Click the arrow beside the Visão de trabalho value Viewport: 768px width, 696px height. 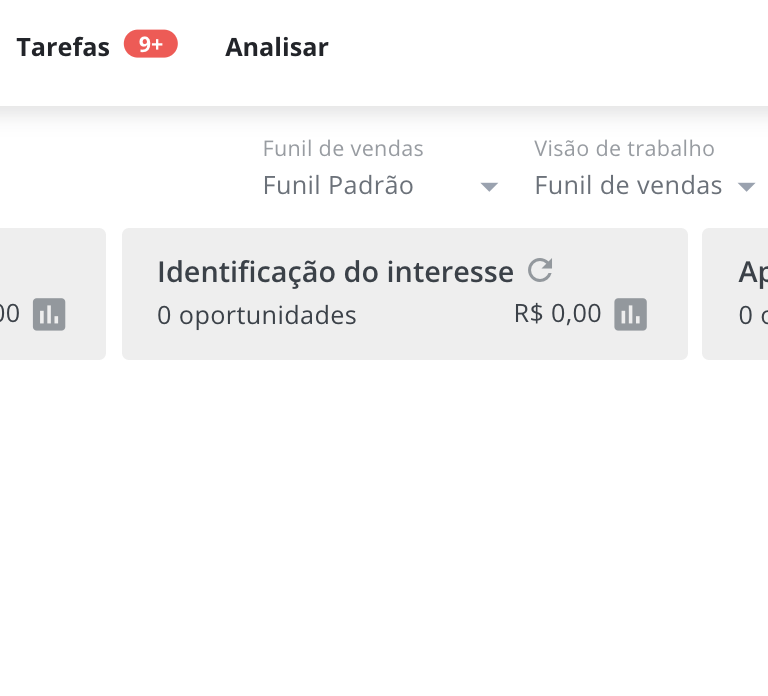(x=745, y=187)
